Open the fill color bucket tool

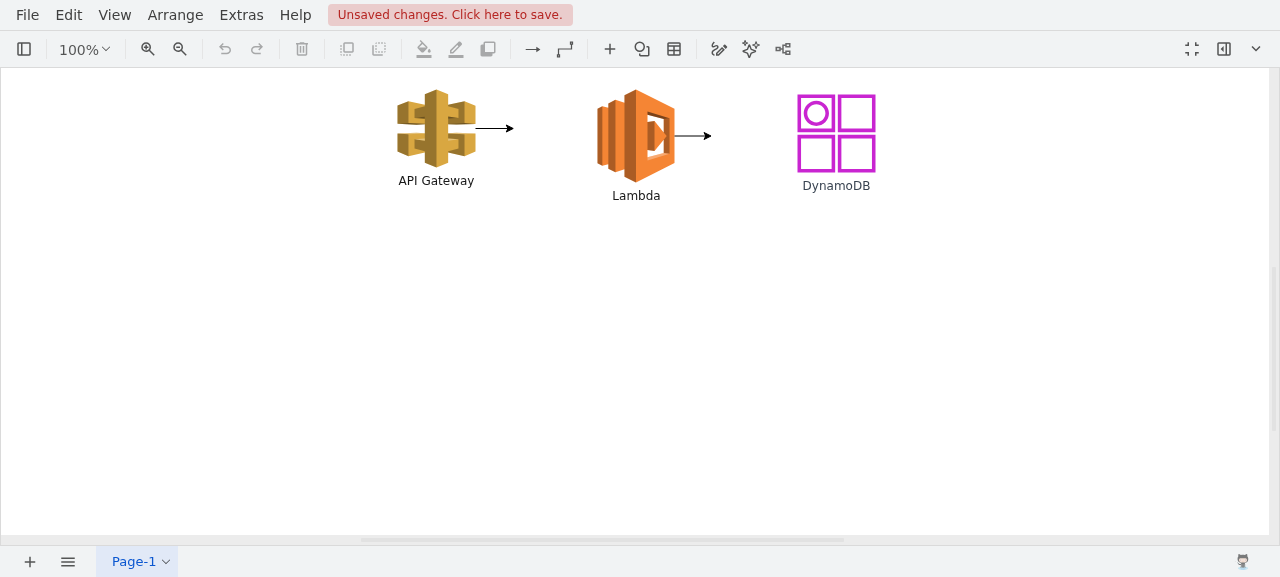tap(424, 49)
